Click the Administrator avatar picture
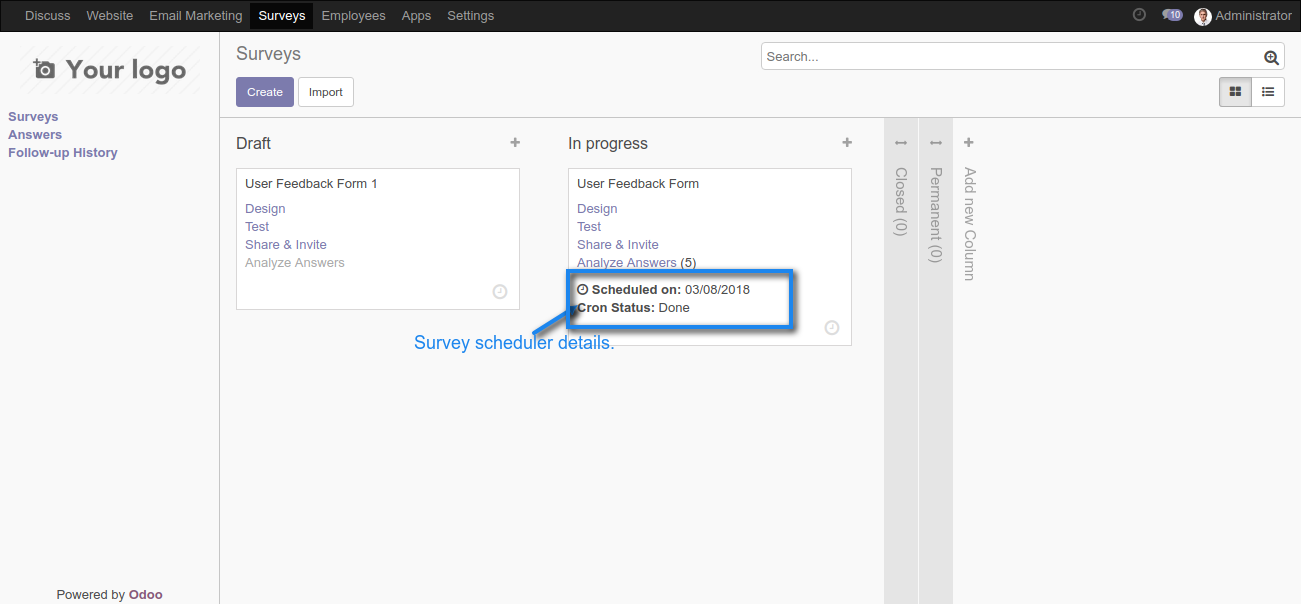 [1203, 16]
